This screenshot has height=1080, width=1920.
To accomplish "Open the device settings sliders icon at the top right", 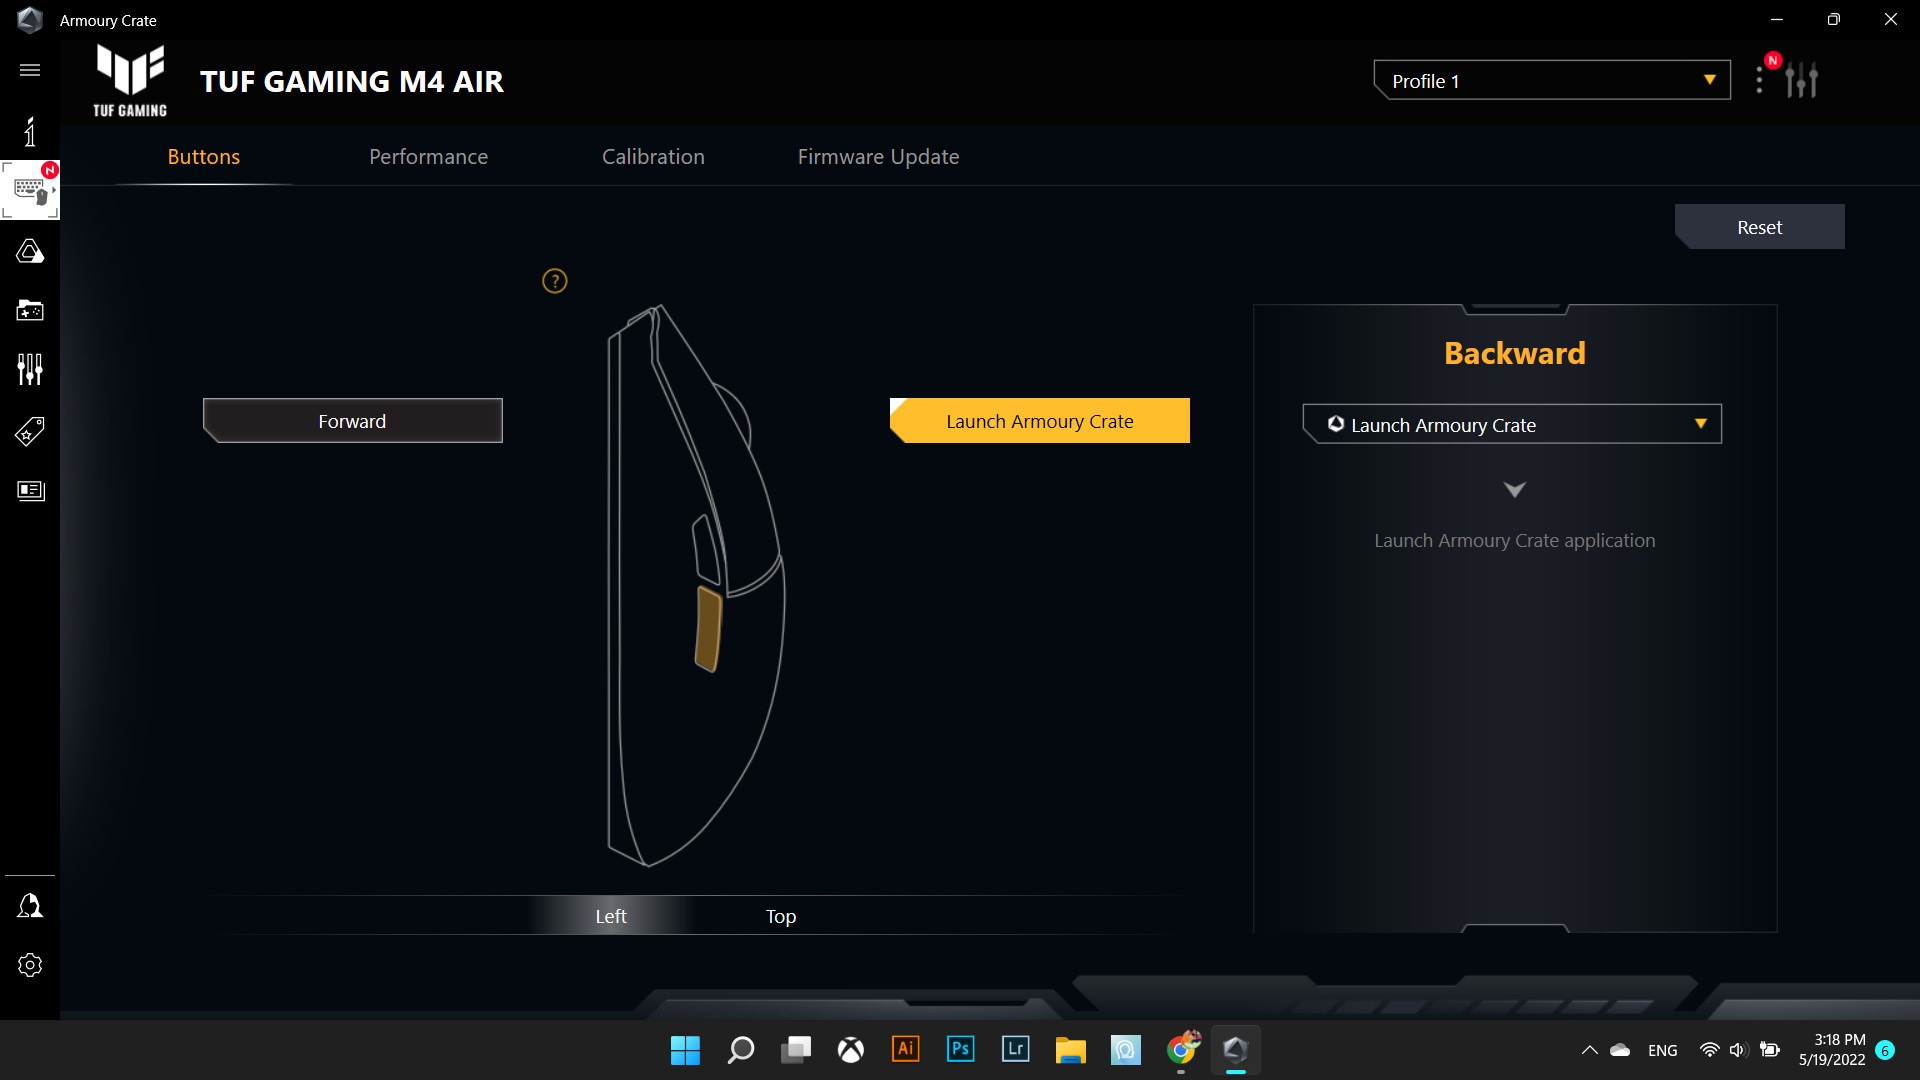I will [x=1801, y=80].
